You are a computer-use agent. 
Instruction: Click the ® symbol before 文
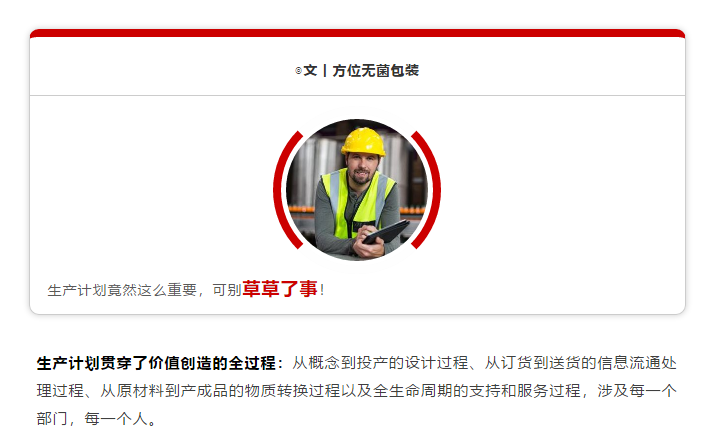pyautogui.click(x=298, y=71)
